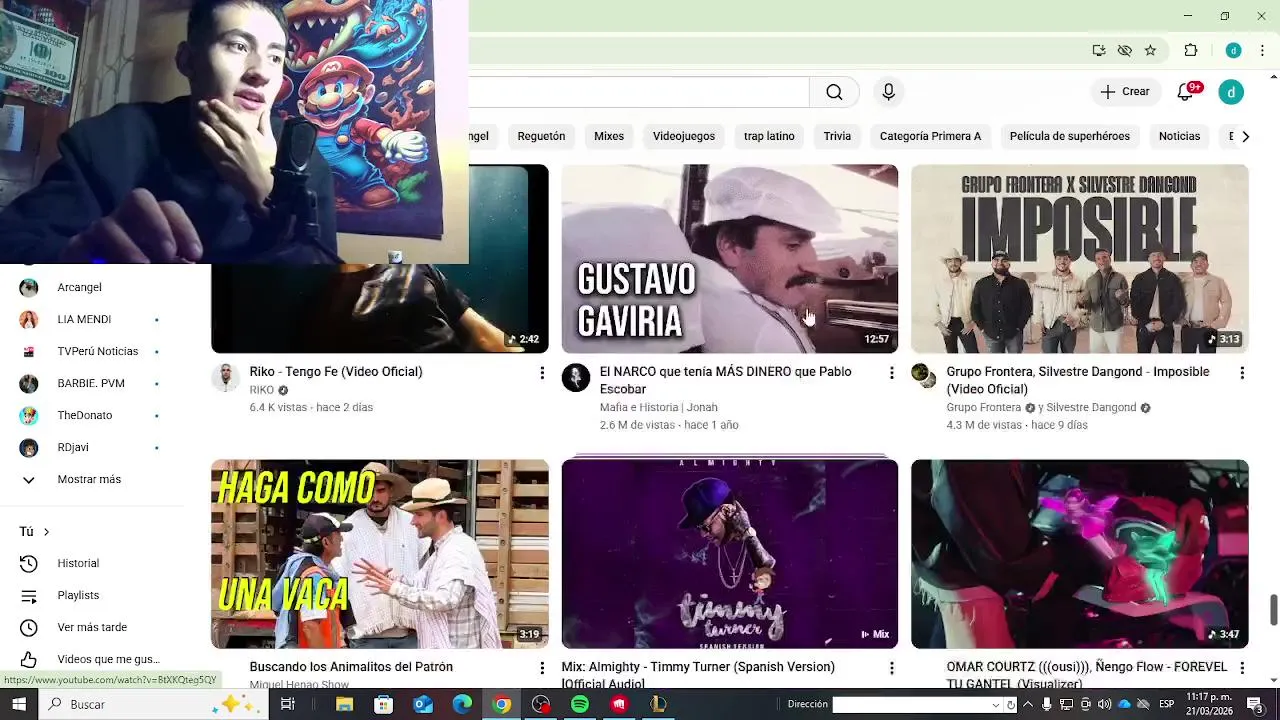Screen dimensions: 1280x720
Task: Open Task View on the taskbar
Action: (x=288, y=704)
